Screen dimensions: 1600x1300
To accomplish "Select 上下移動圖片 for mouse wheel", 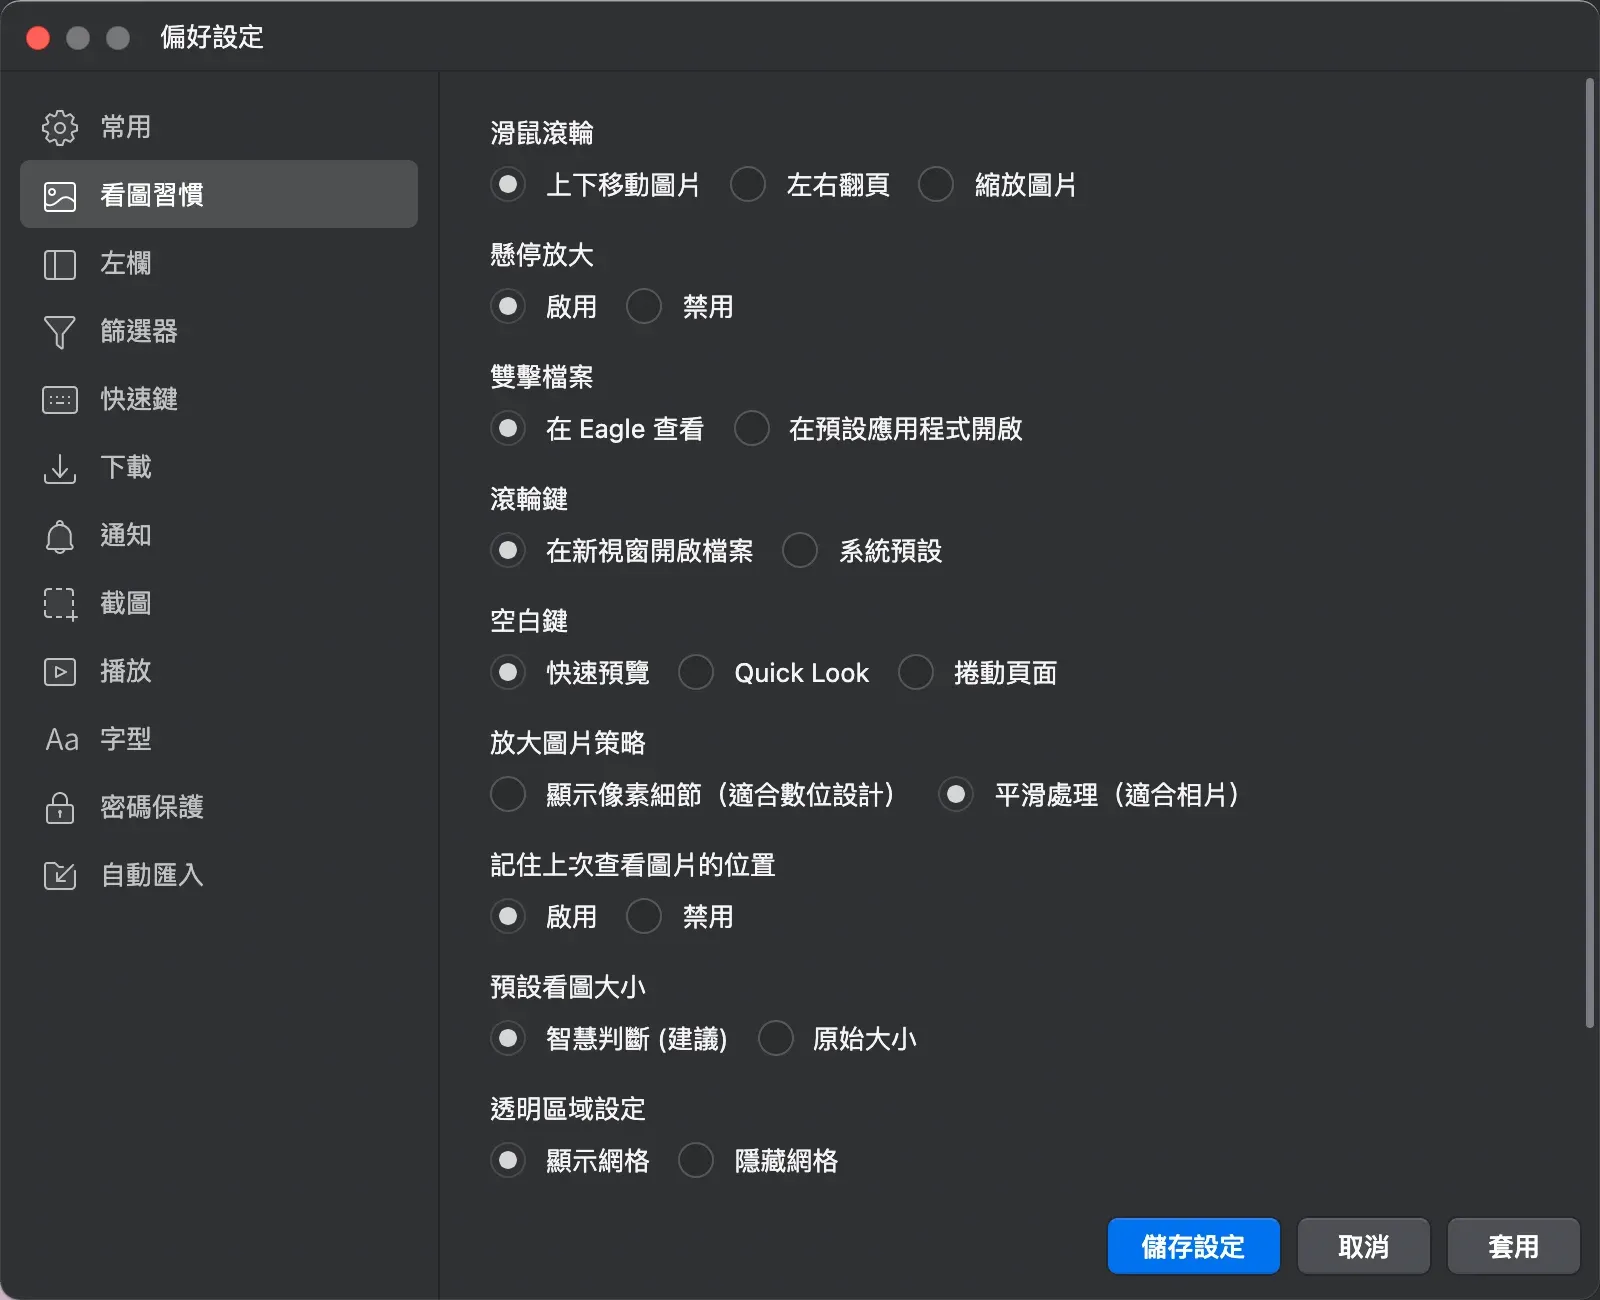I will coord(508,185).
